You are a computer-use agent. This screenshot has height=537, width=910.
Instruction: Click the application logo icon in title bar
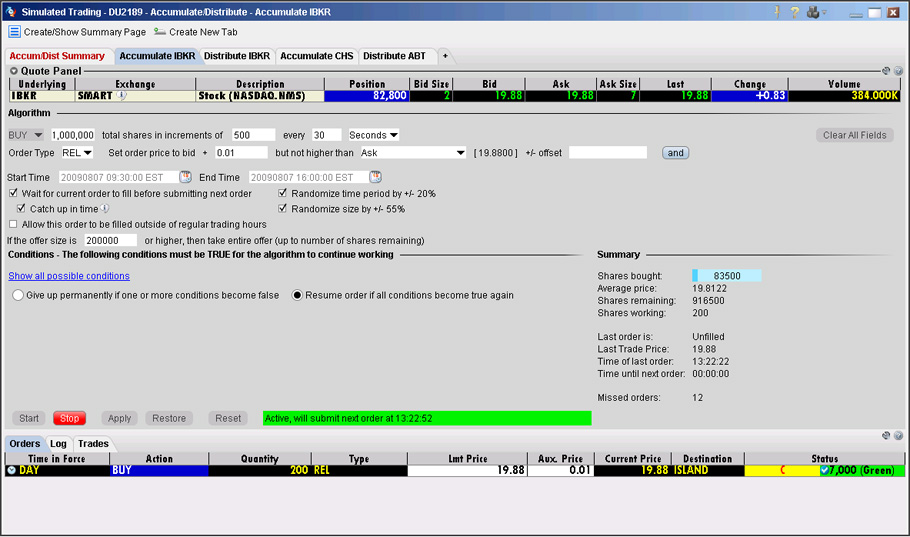tap(10, 12)
